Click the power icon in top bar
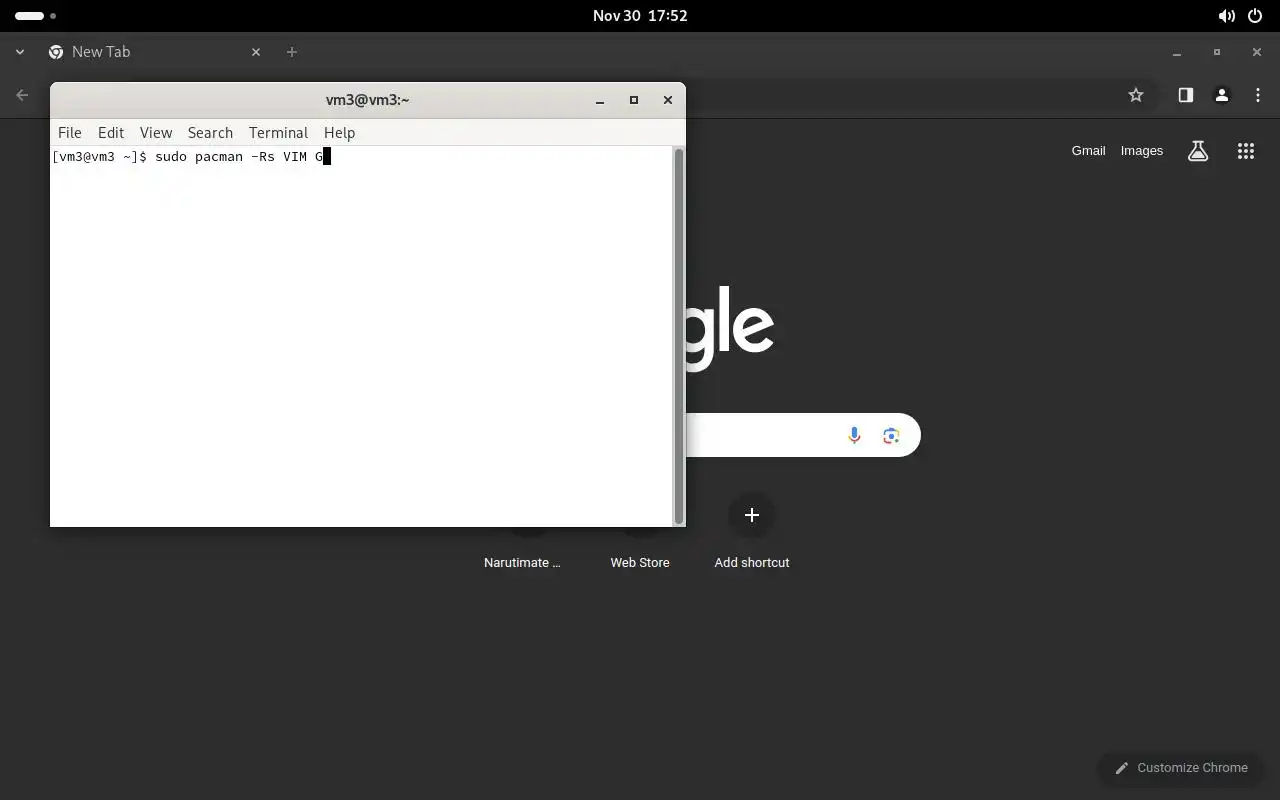This screenshot has height=800, width=1280. coord(1256,16)
